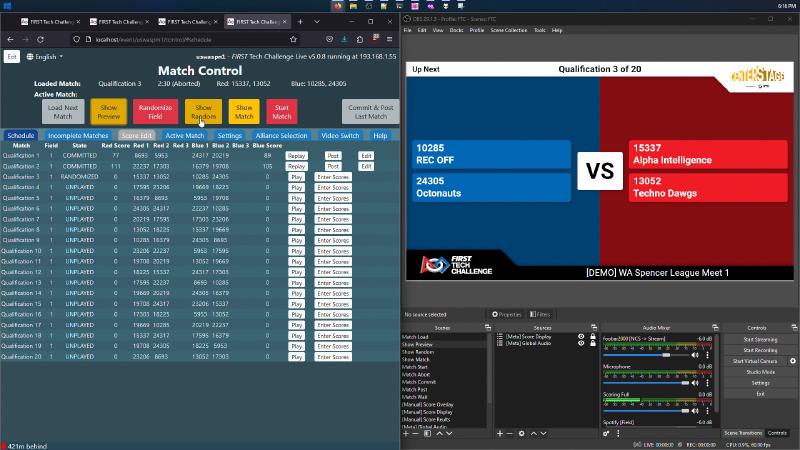List all browser tabs chevron
This screenshot has height=450, width=800.
pos(317,21)
